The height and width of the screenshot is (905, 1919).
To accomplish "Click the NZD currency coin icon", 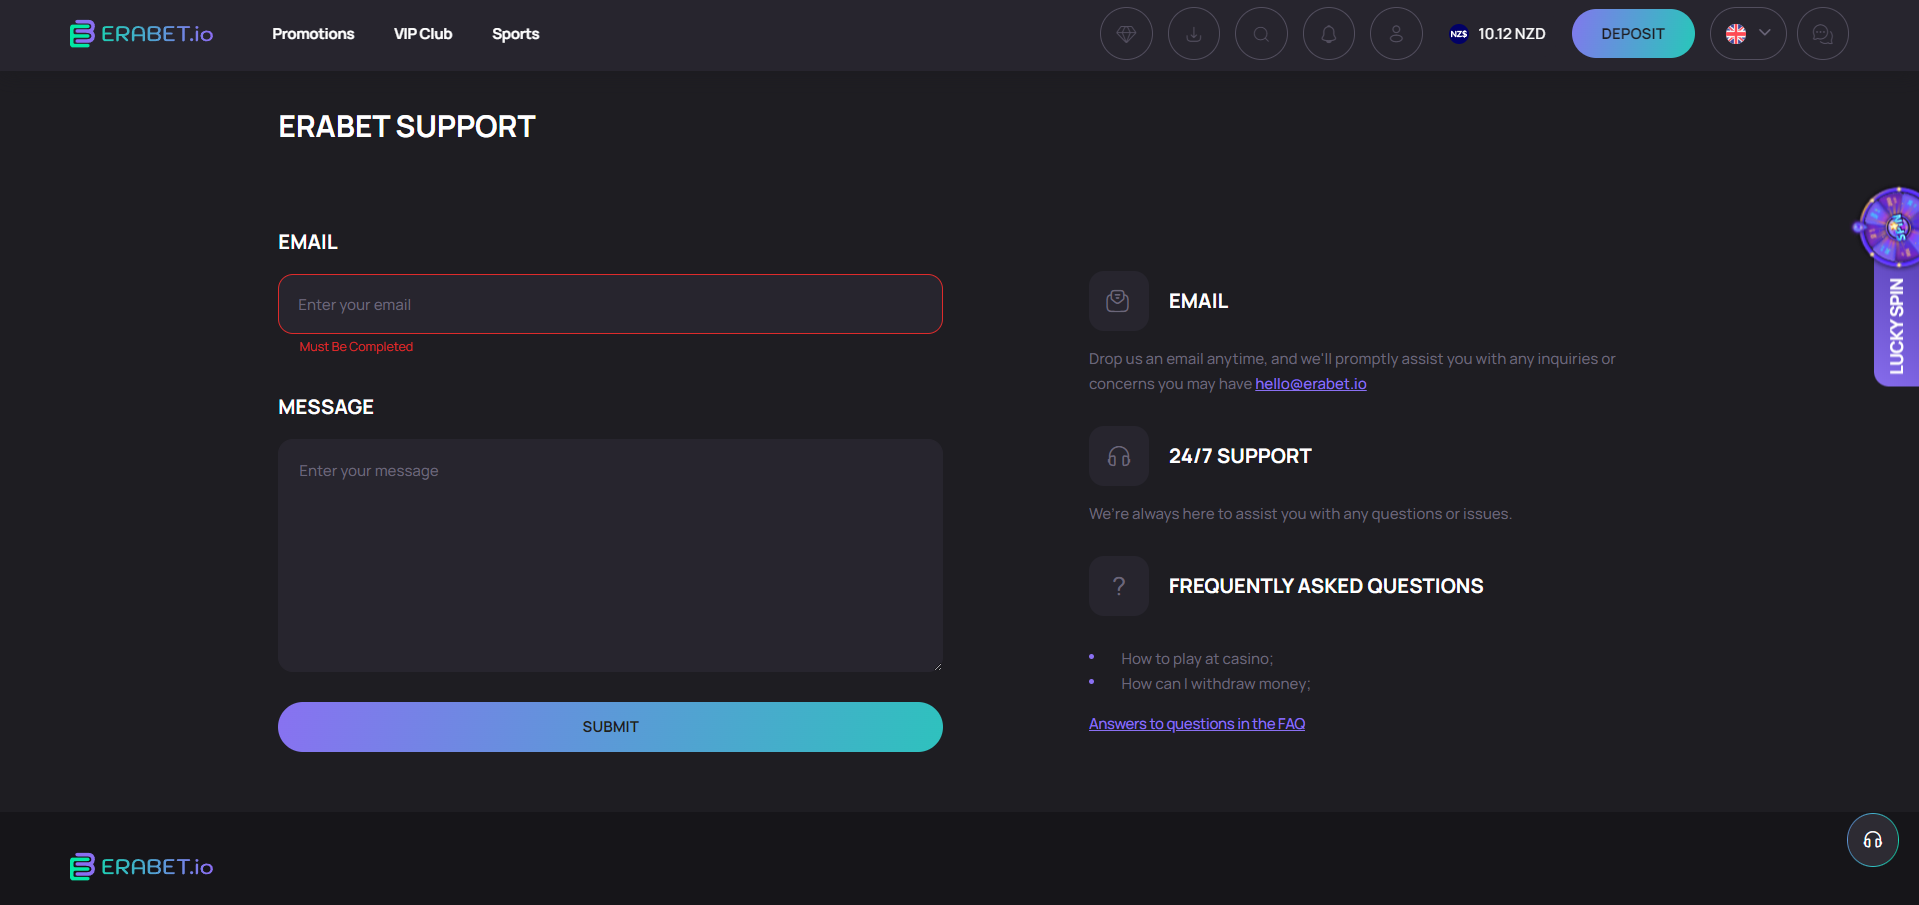I will [1459, 34].
